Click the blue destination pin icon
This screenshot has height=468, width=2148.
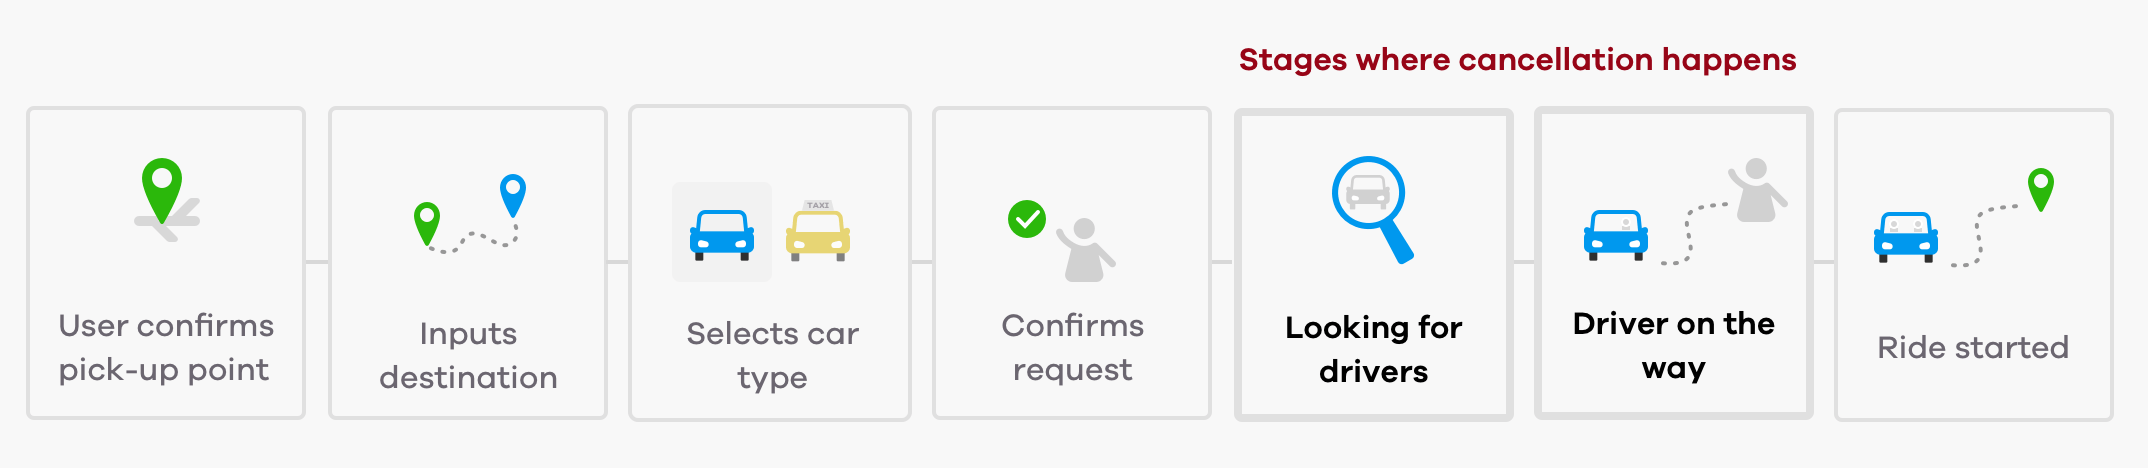click(513, 193)
